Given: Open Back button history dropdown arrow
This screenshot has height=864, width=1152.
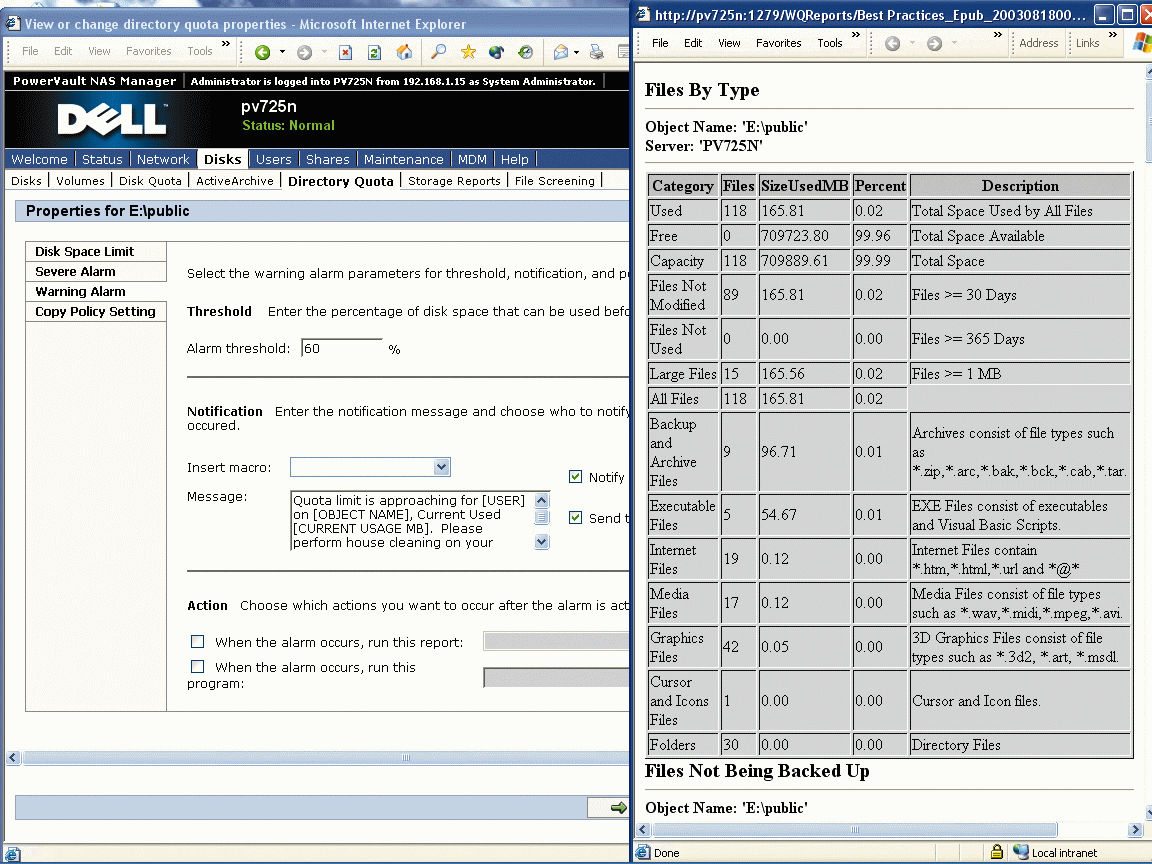Looking at the screenshot, I should [282, 52].
